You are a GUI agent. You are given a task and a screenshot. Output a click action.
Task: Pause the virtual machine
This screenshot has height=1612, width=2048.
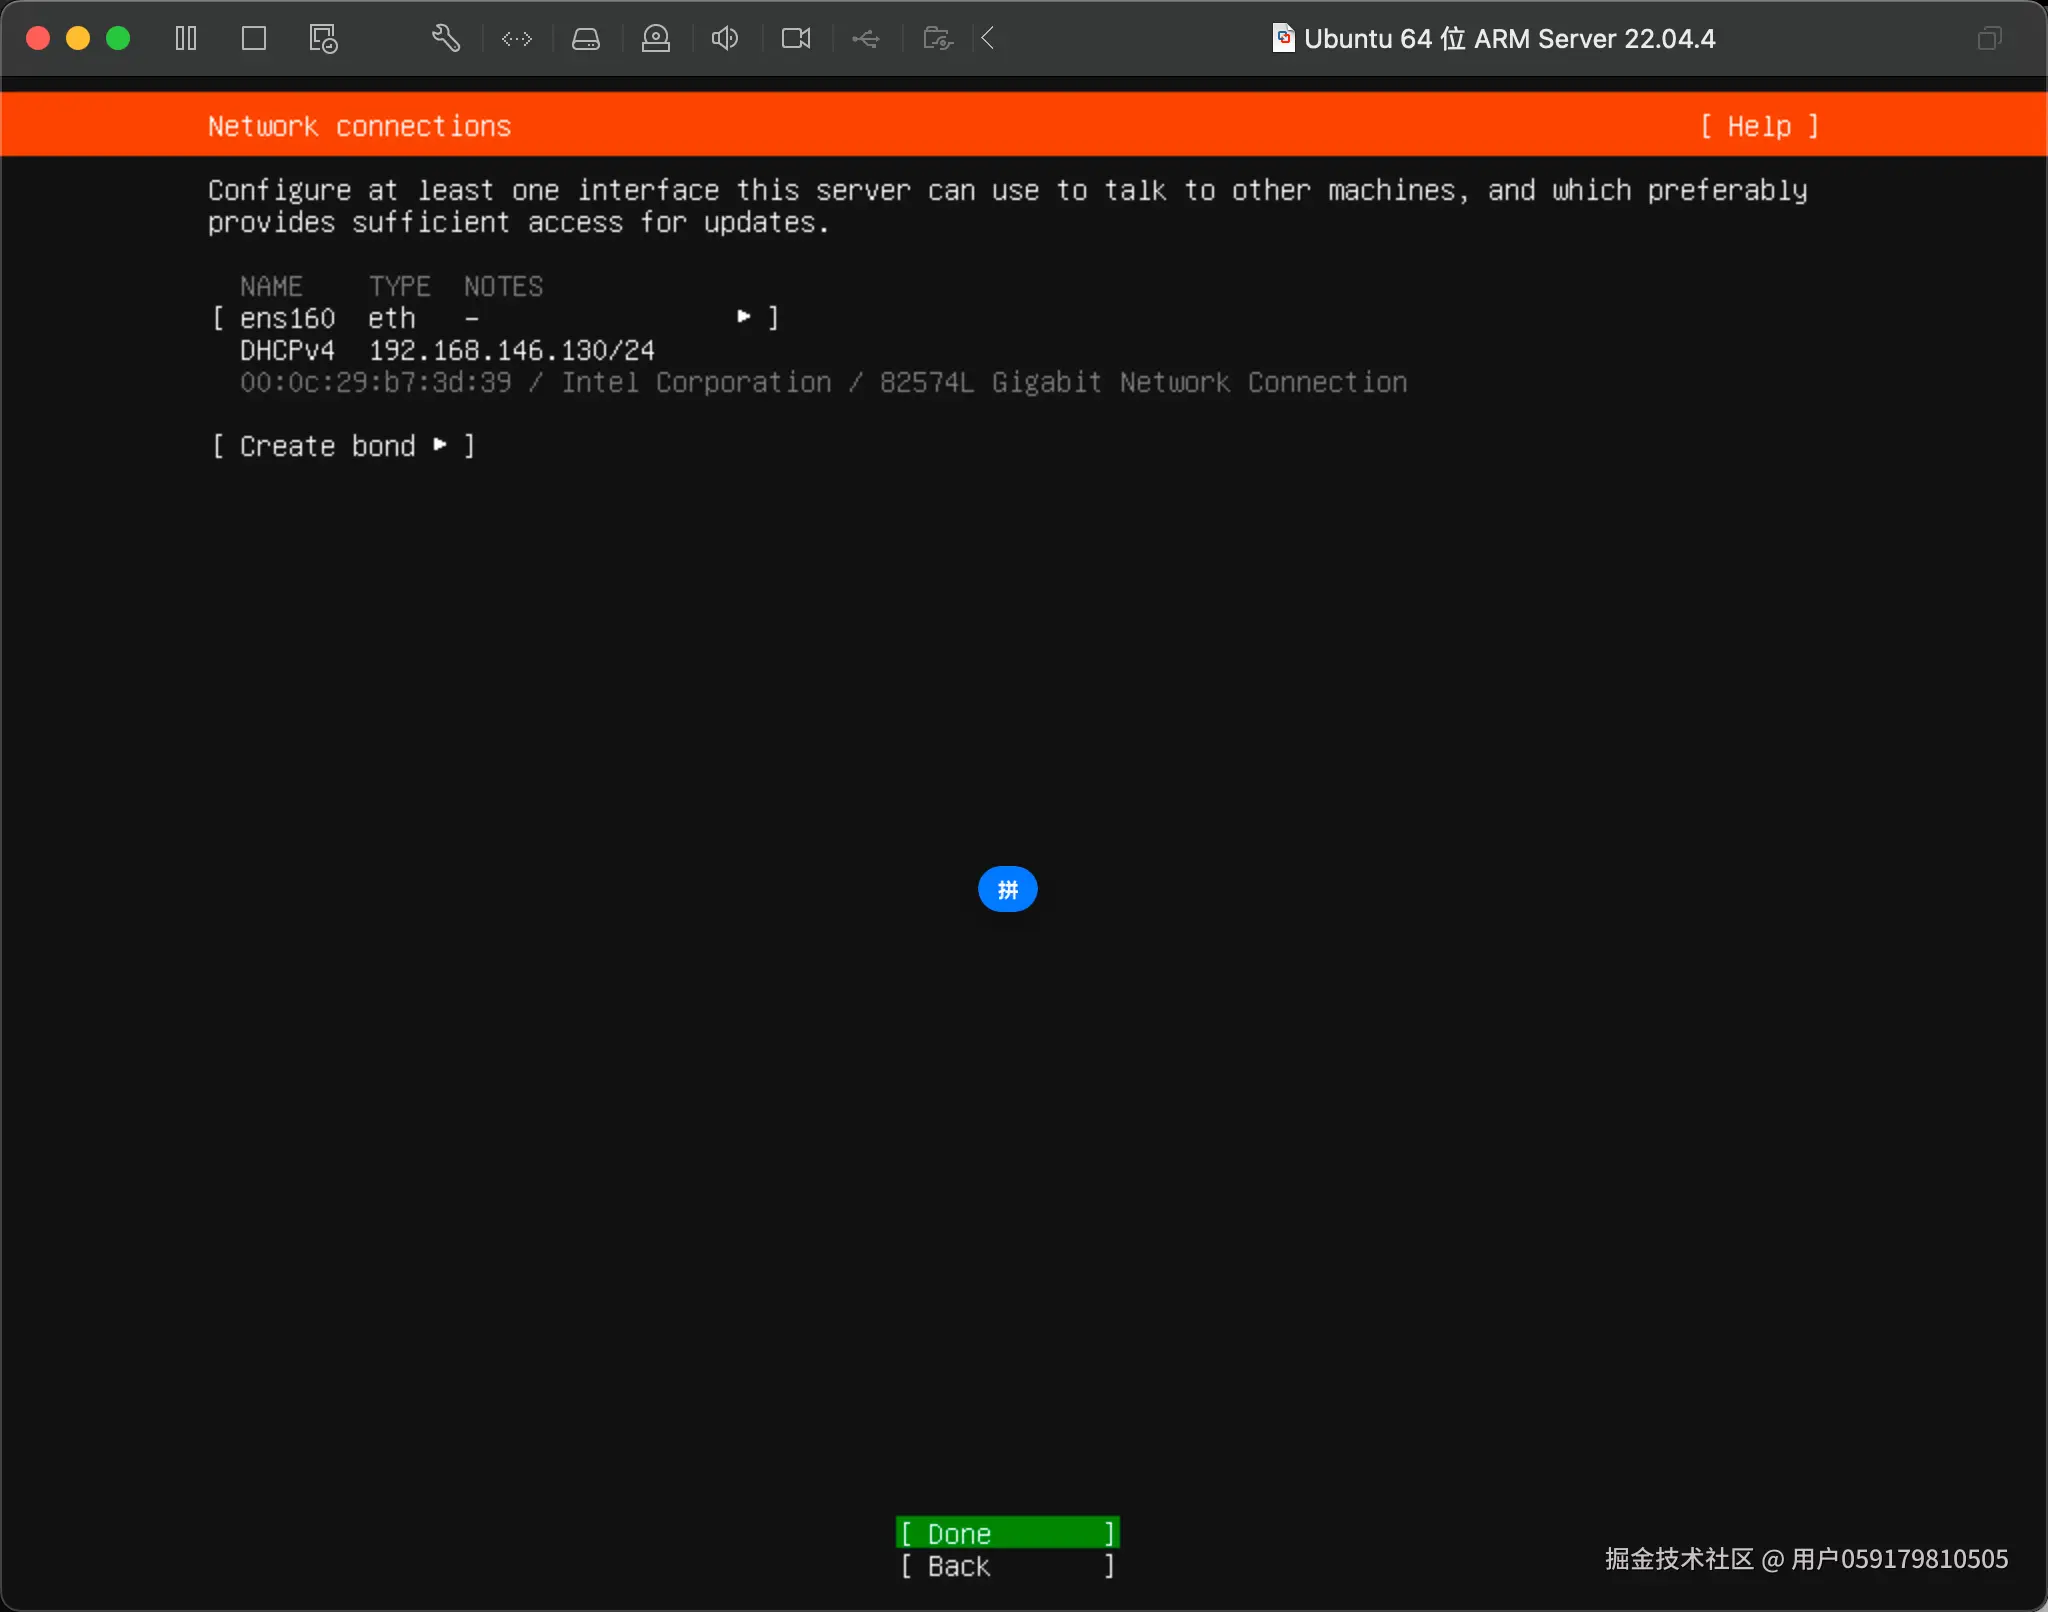[x=186, y=39]
